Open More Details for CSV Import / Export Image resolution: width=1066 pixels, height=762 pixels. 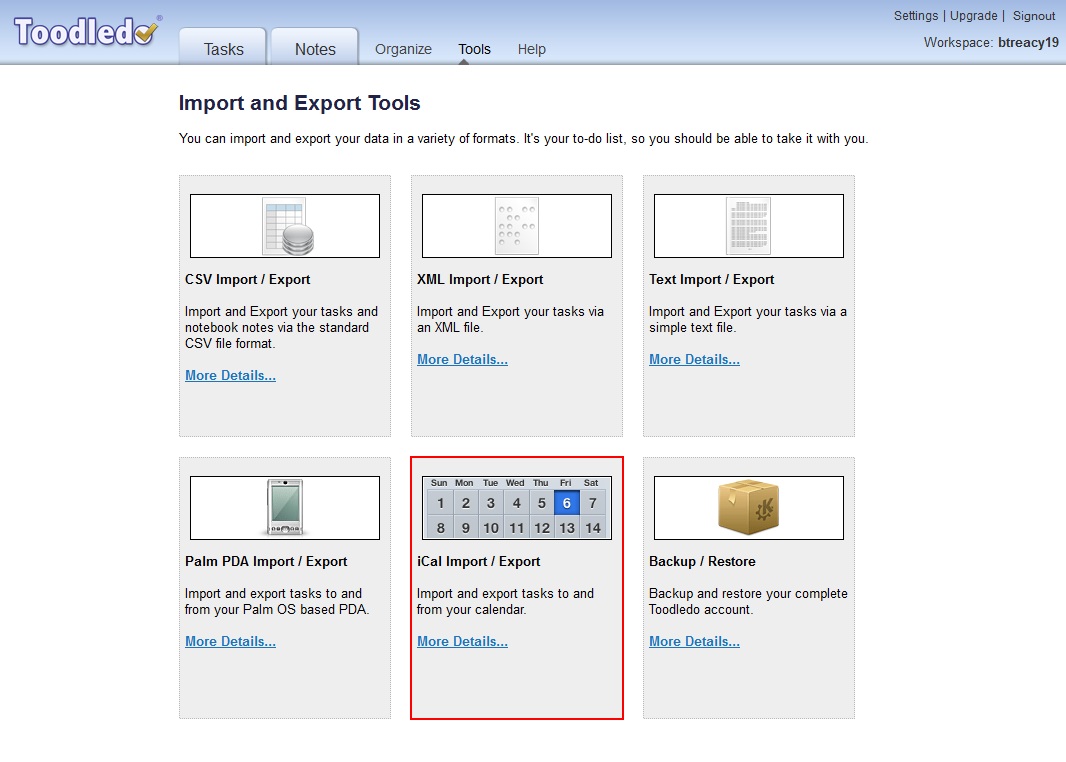pyautogui.click(x=230, y=375)
